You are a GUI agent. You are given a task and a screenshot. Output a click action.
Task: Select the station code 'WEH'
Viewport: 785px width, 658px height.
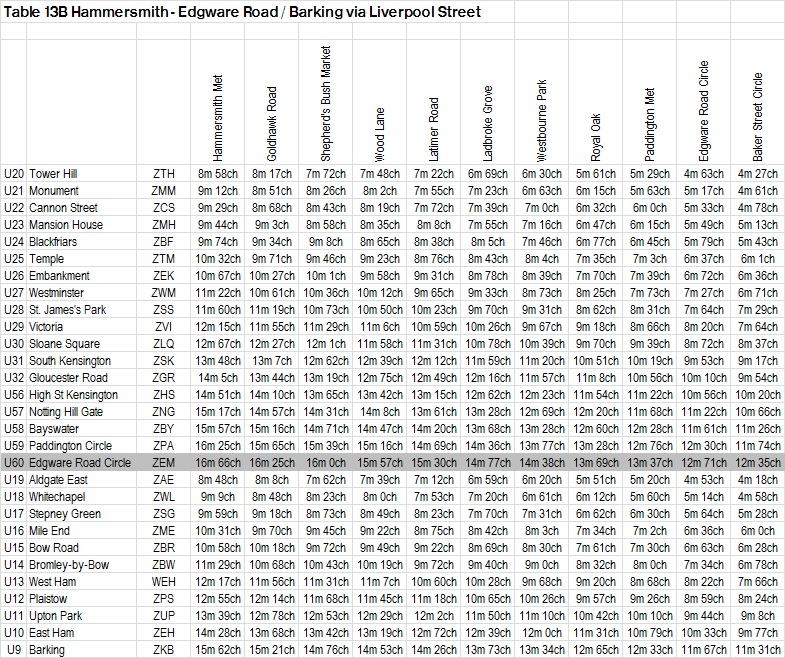[164, 582]
